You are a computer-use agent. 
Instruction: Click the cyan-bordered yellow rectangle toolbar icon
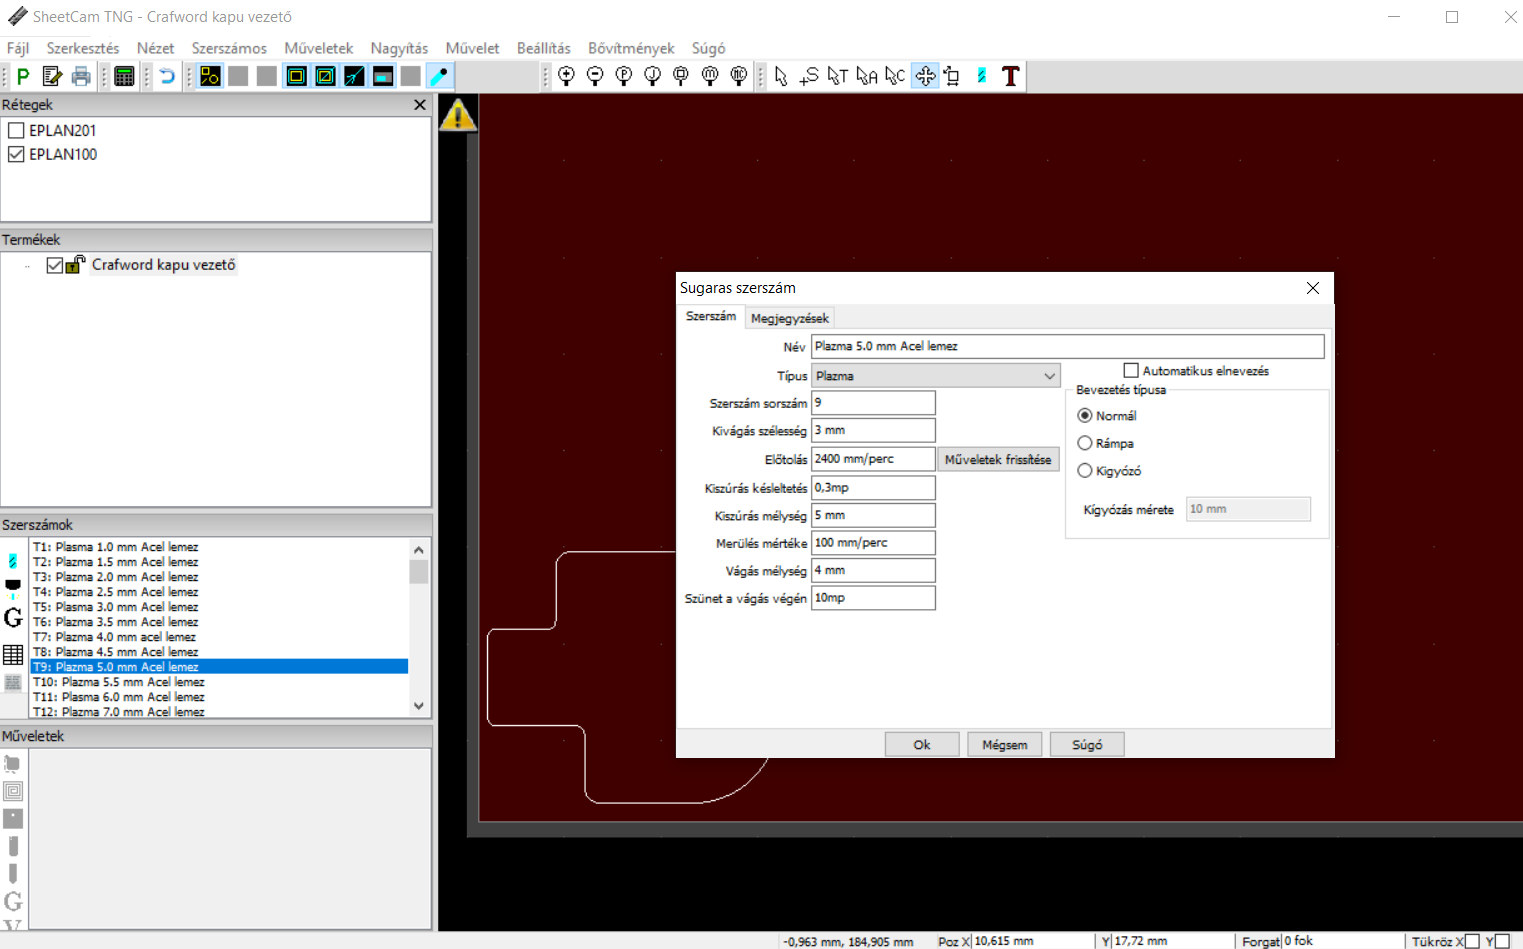pyautogui.click(x=297, y=76)
